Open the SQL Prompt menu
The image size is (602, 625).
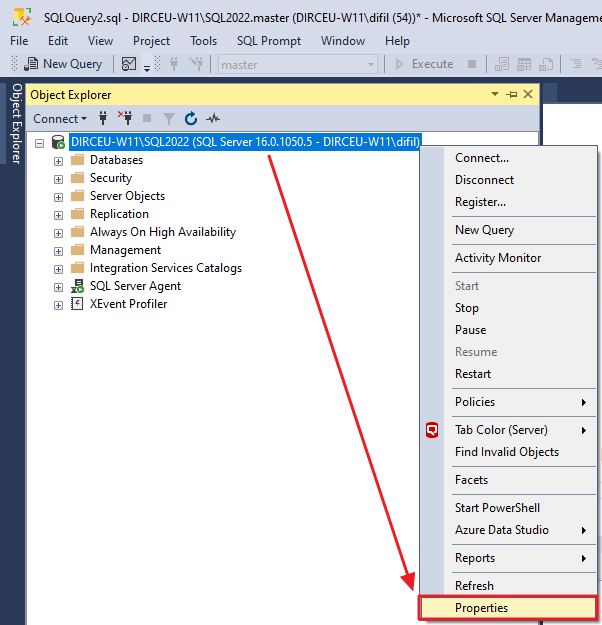(269, 41)
